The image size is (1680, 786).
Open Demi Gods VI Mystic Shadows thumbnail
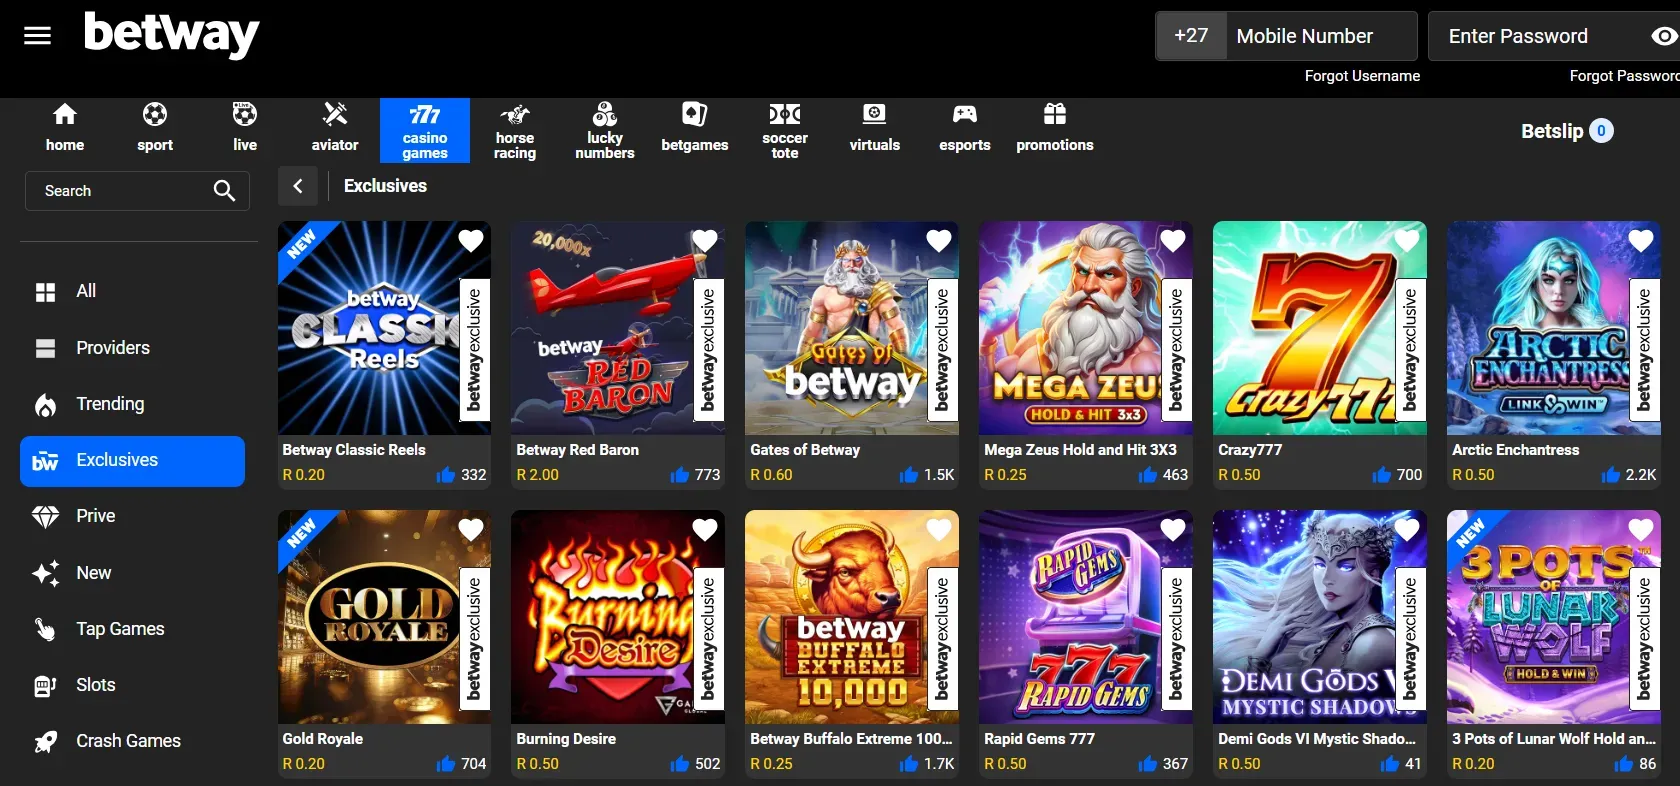tap(1320, 617)
